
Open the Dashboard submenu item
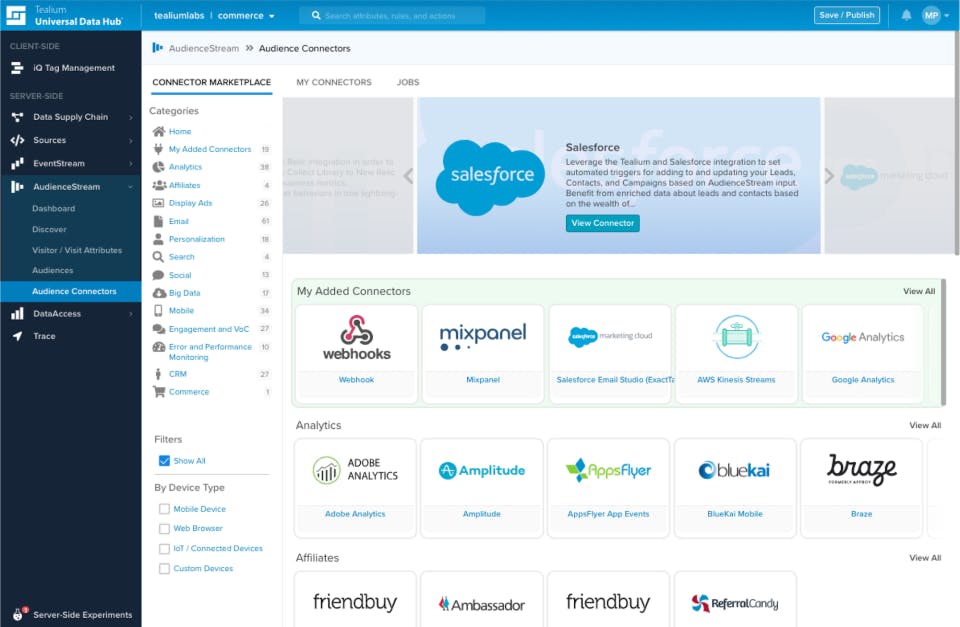54,208
